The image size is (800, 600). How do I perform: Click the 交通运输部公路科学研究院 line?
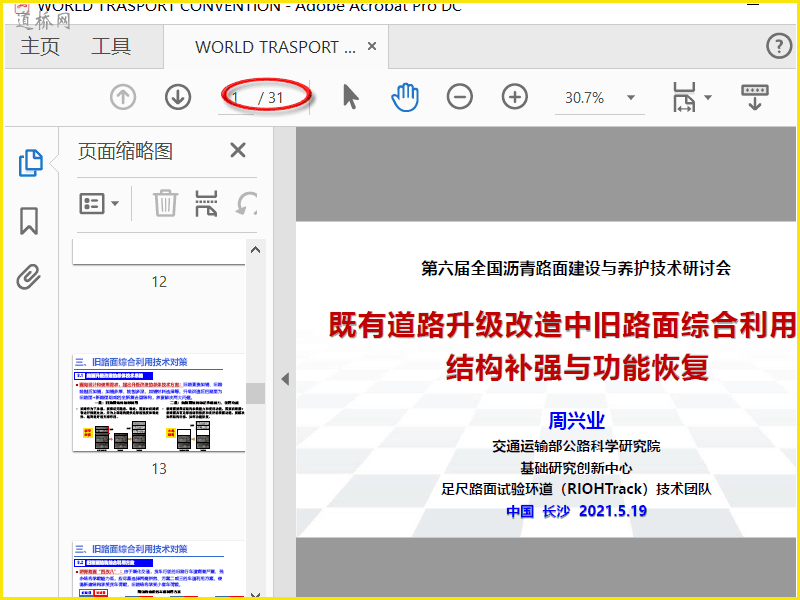point(576,446)
